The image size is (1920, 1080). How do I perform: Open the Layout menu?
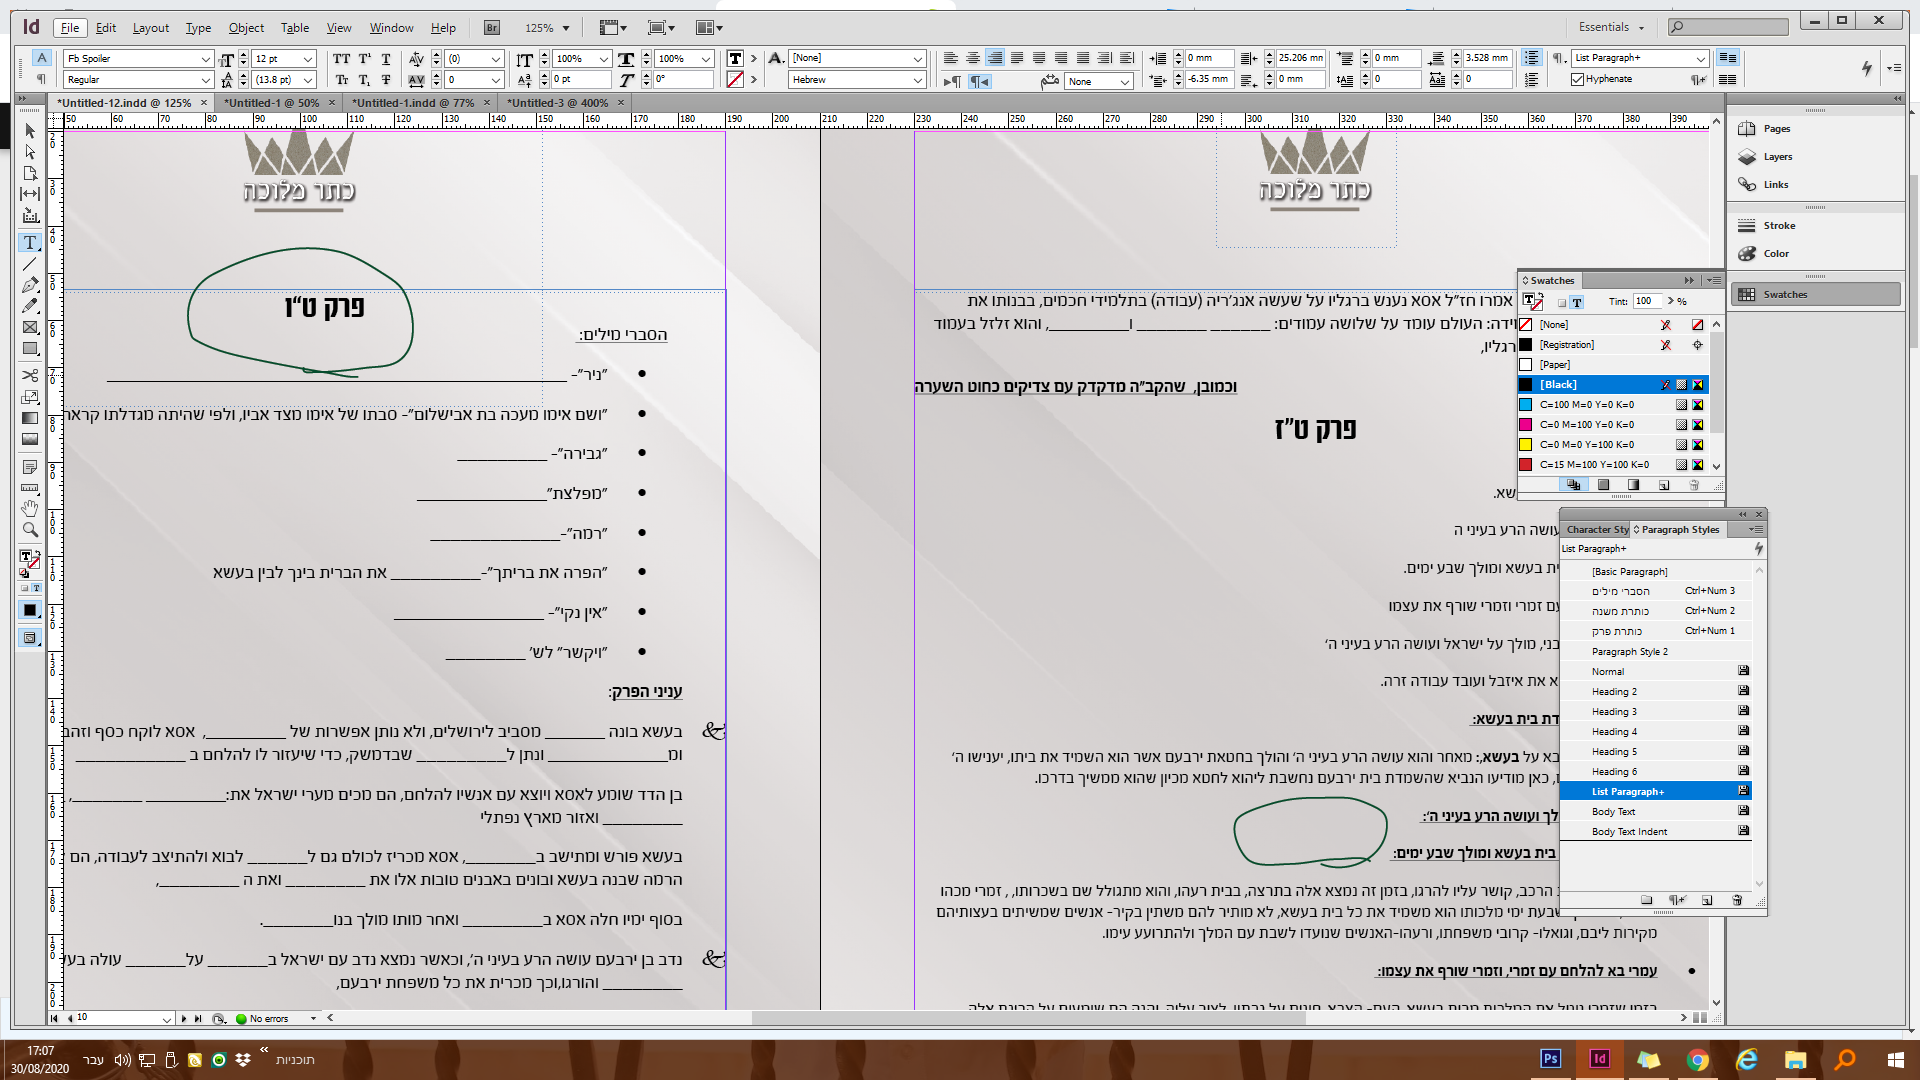click(x=150, y=28)
